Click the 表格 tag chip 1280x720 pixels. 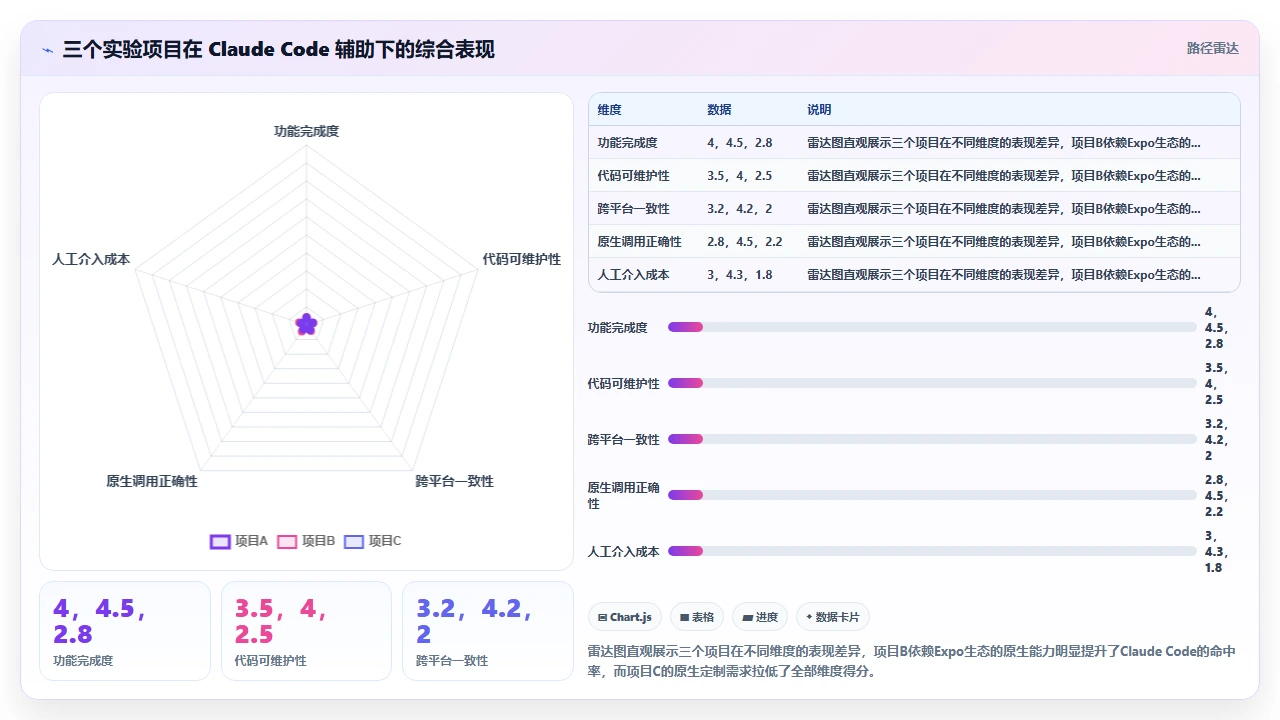[x=697, y=617]
